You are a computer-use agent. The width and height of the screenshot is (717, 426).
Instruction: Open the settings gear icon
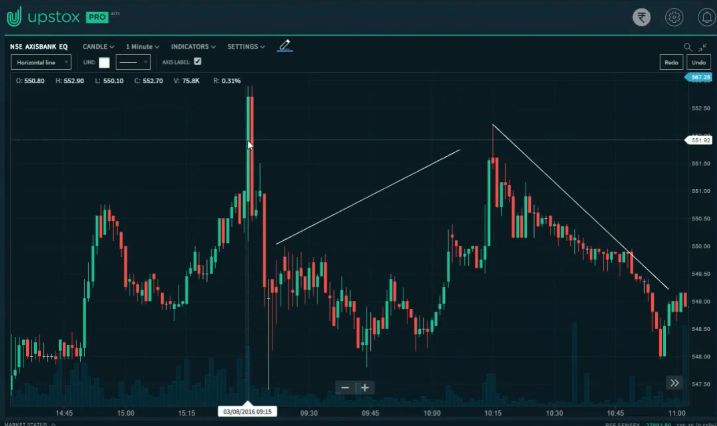tap(673, 17)
